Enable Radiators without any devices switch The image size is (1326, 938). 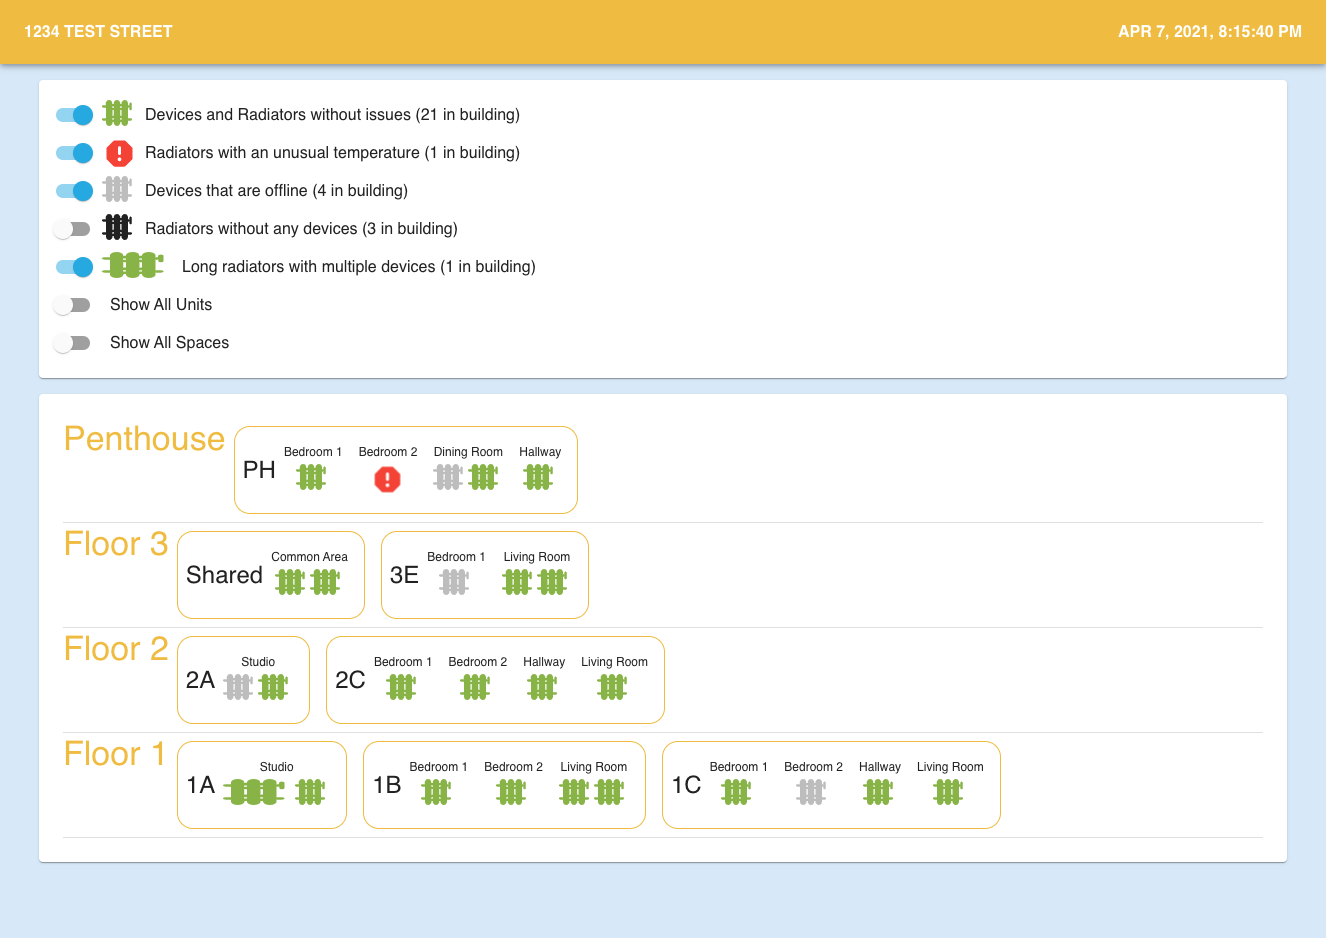(x=72, y=229)
